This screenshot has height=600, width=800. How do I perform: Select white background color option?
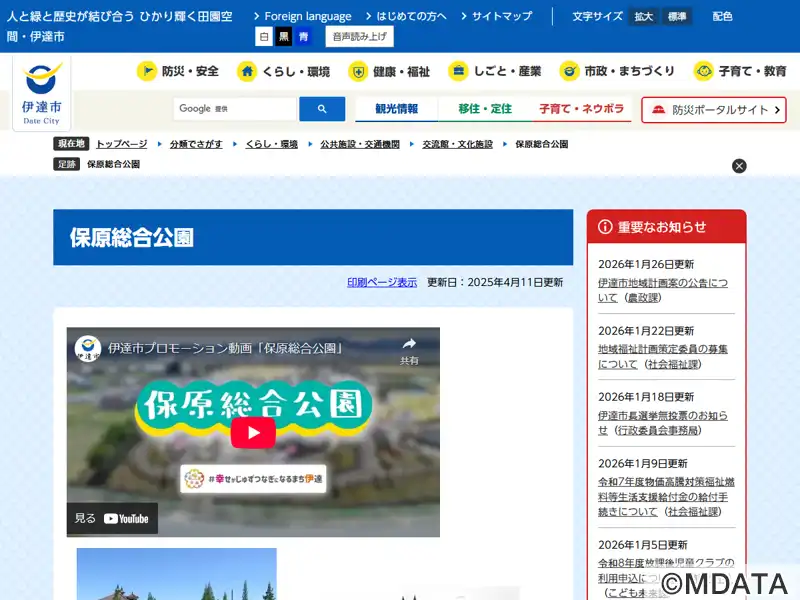264,37
